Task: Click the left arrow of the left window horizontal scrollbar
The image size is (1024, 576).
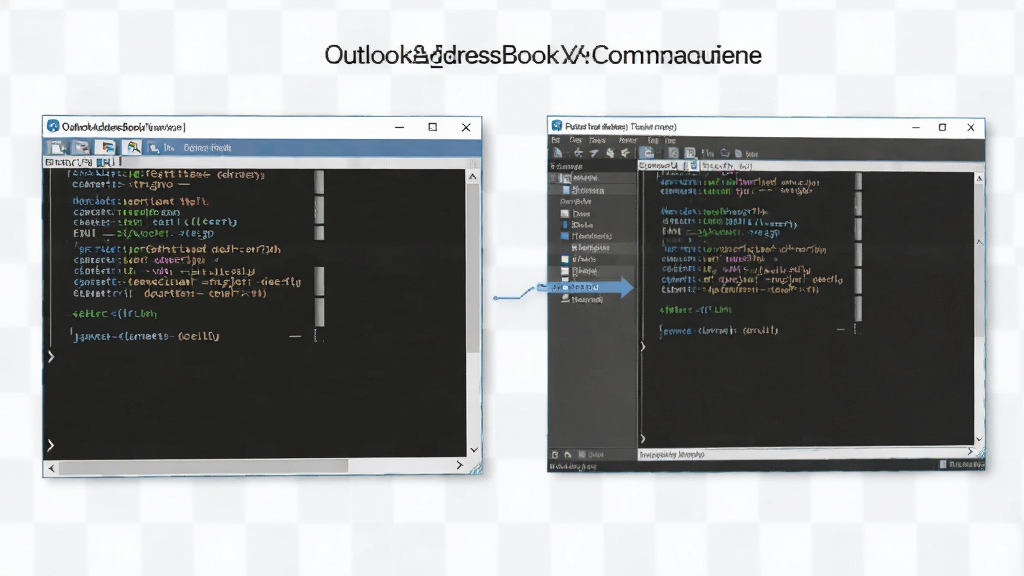Action: point(52,468)
